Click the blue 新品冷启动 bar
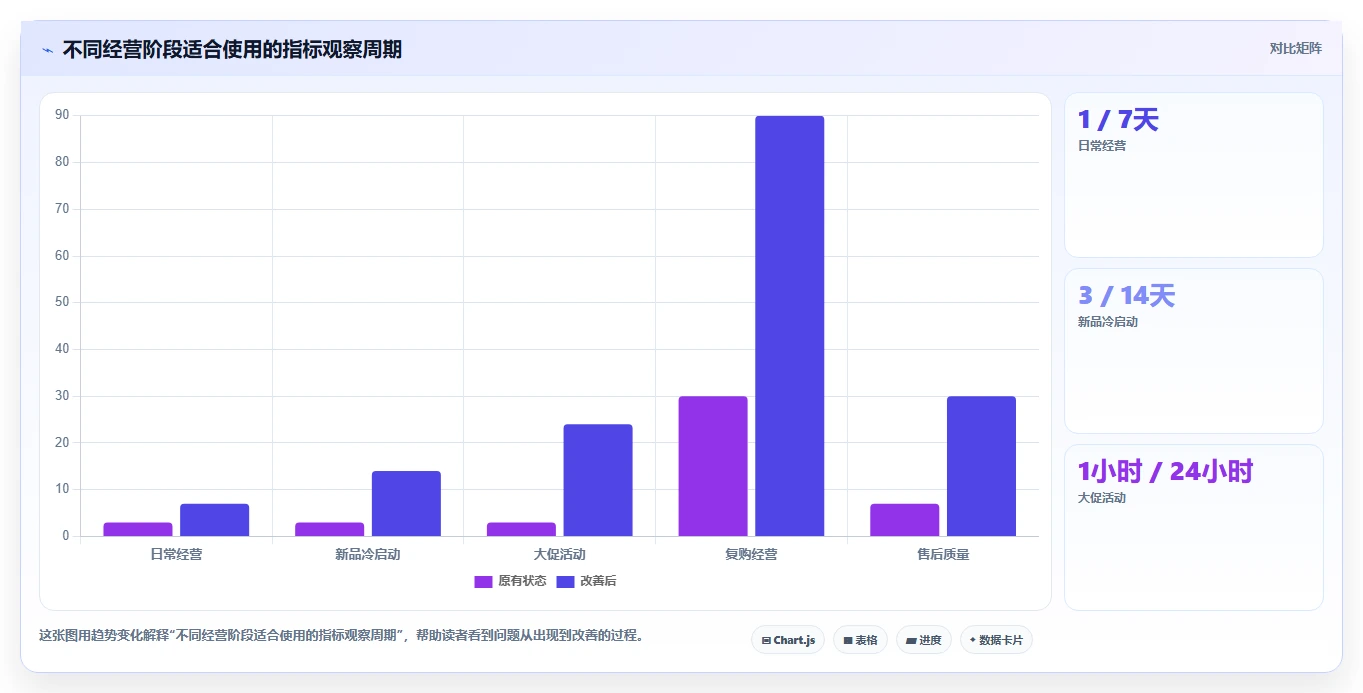 tap(406, 504)
